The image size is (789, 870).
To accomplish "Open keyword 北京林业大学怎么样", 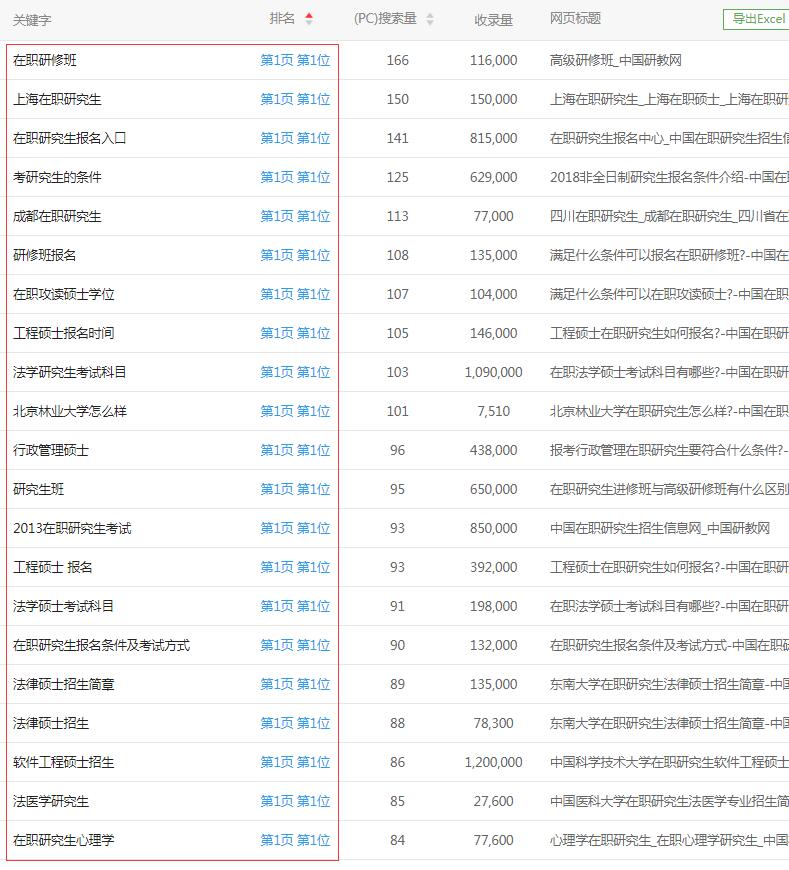I will coord(69,411).
